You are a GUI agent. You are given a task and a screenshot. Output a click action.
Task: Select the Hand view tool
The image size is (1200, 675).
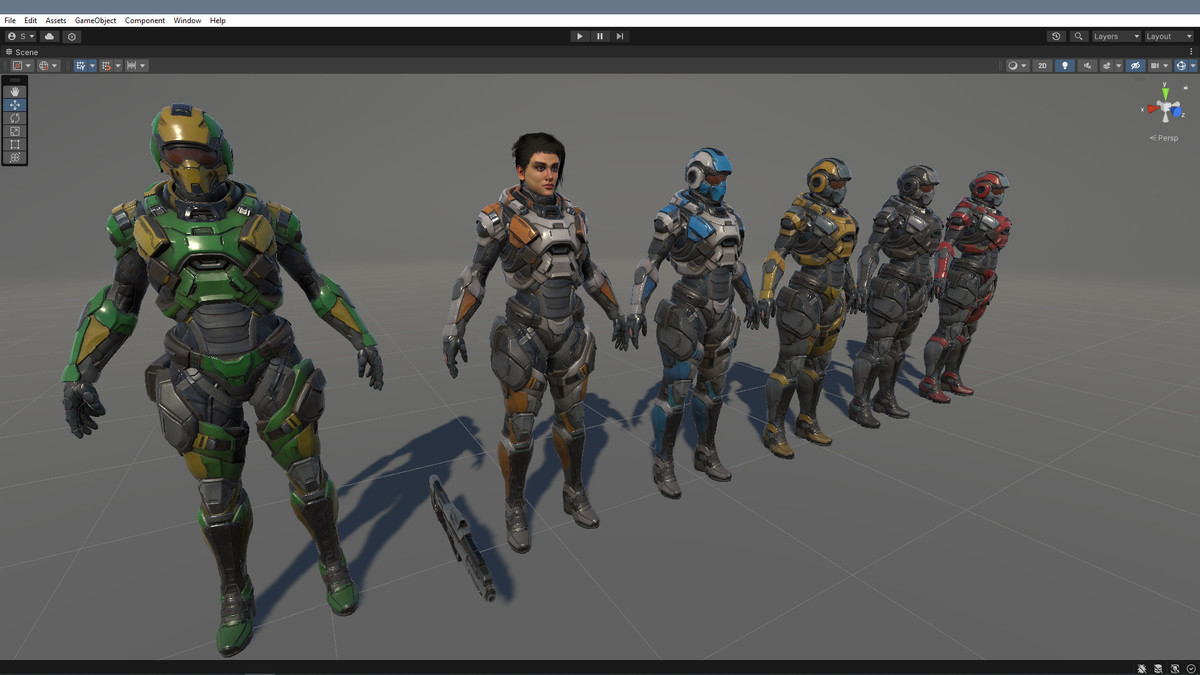tap(15, 92)
